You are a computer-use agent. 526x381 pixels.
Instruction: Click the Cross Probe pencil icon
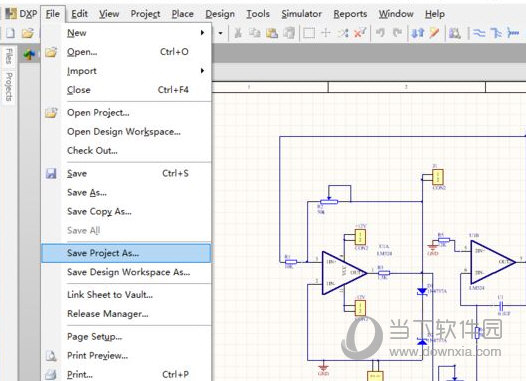tap(434, 33)
